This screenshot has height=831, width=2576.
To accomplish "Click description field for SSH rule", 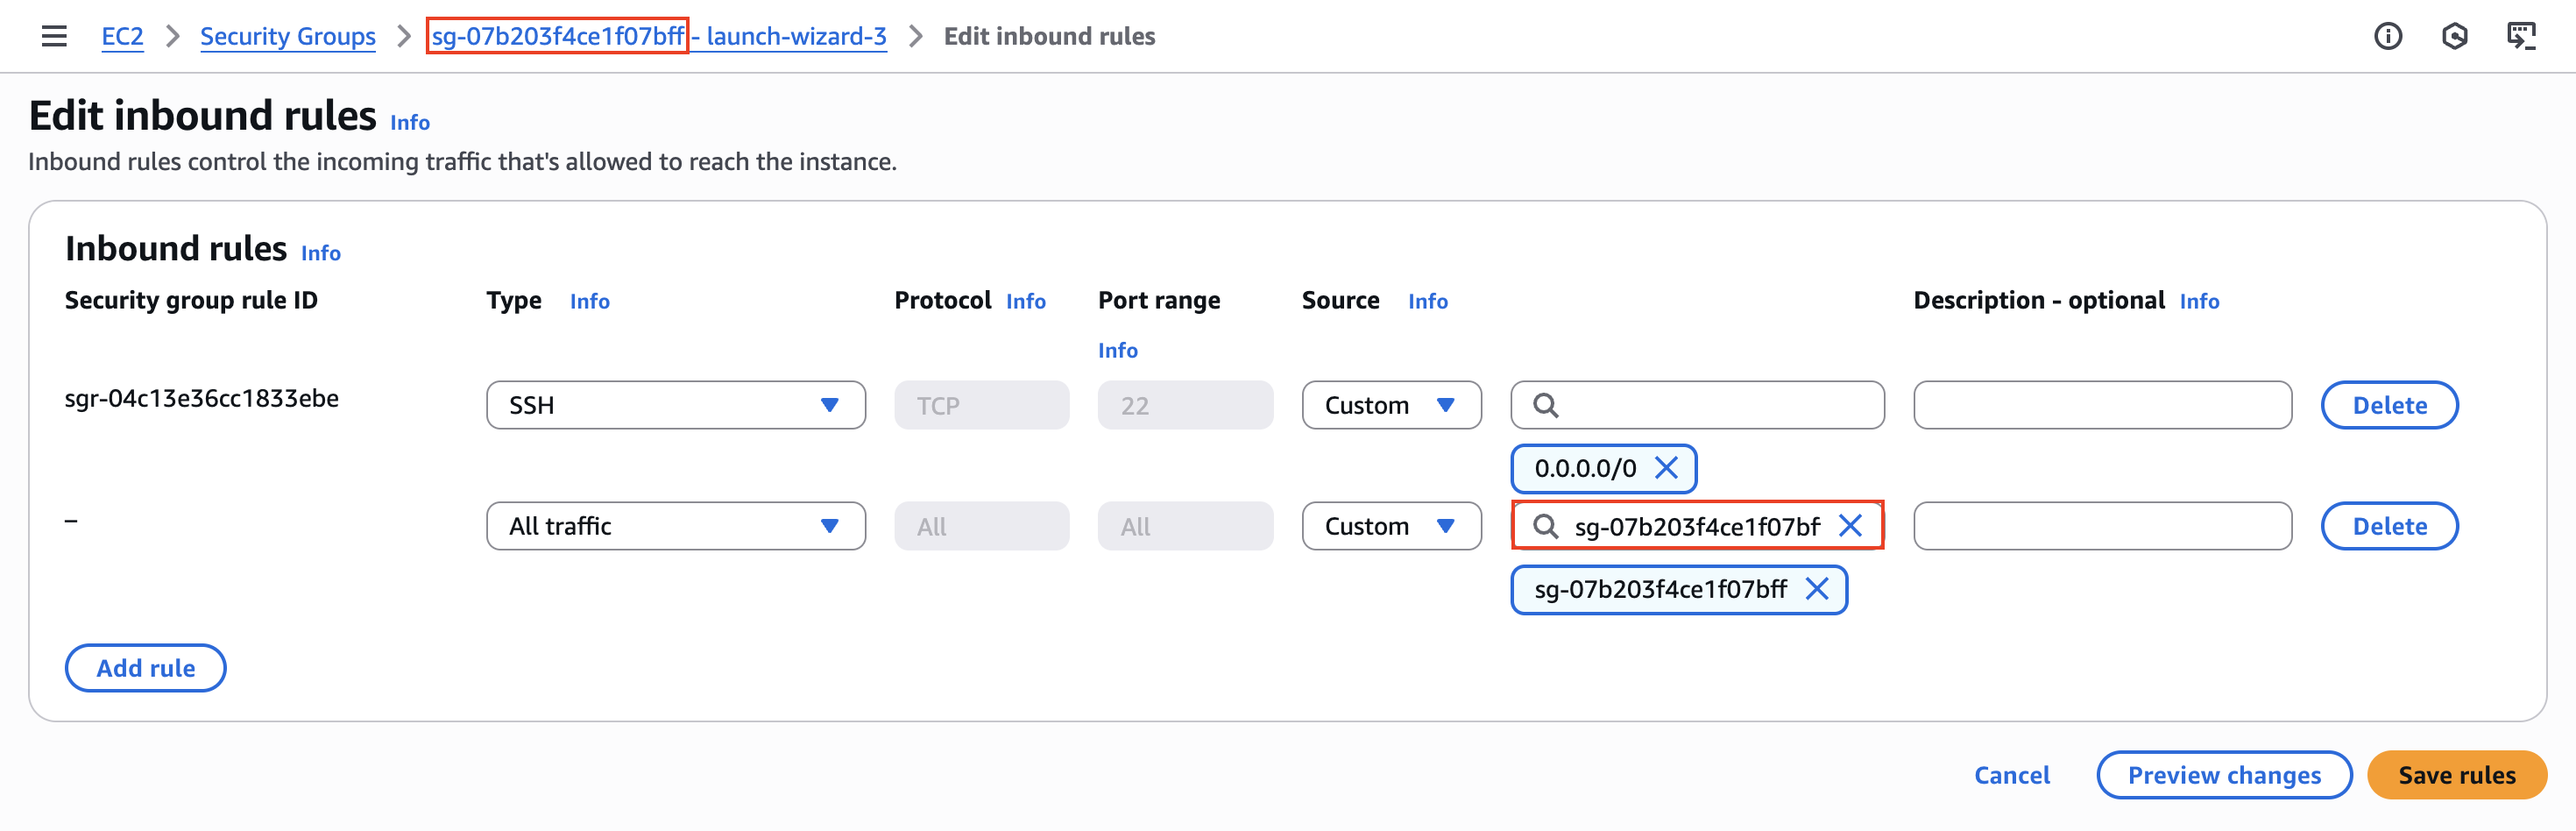I will tap(2101, 405).
